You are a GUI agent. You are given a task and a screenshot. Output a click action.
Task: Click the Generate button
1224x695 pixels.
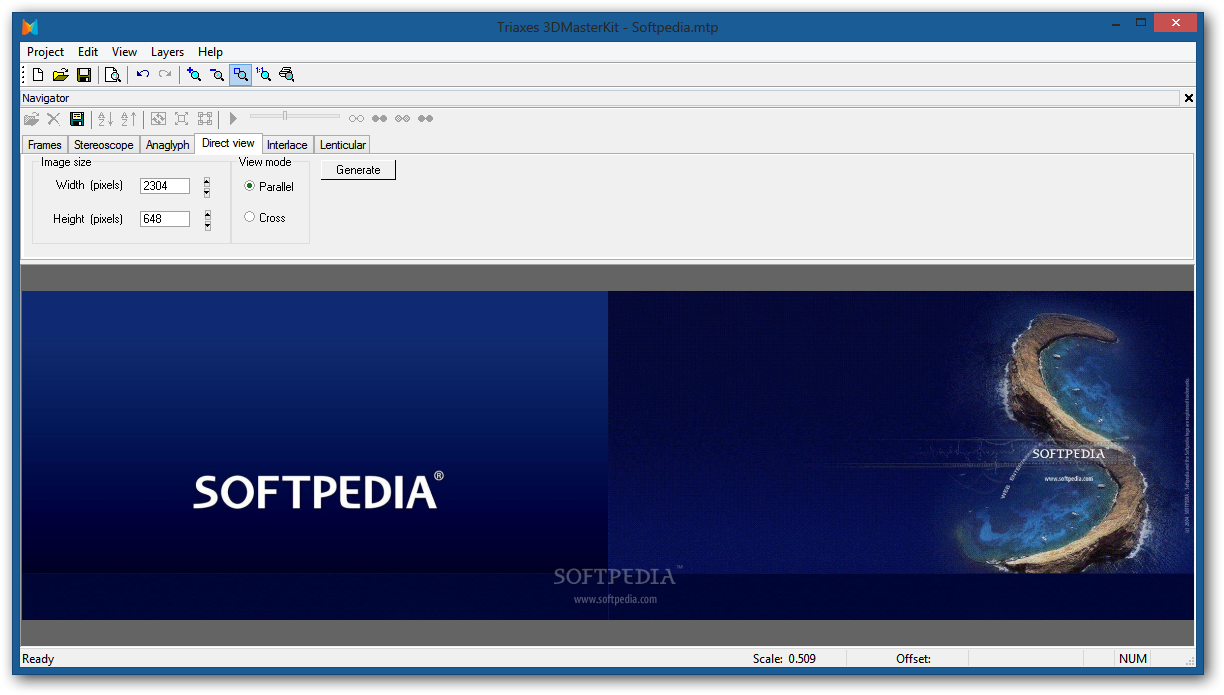358,170
